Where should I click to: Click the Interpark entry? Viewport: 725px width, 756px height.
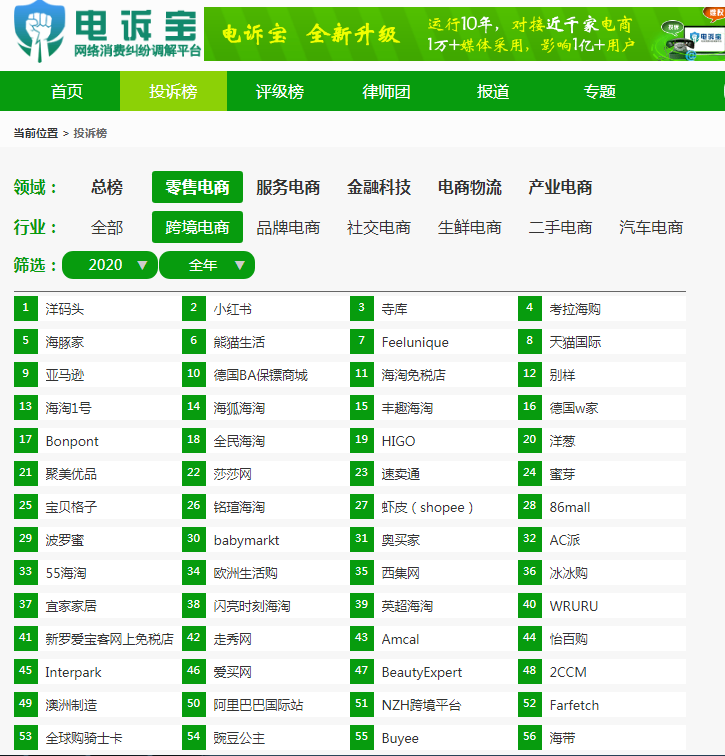point(73,672)
